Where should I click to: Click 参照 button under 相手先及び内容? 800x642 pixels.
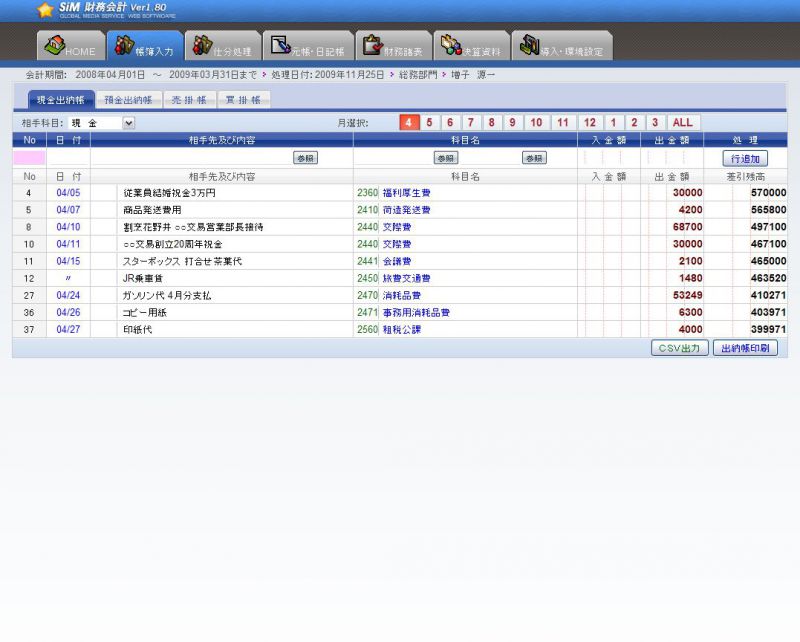pos(305,158)
